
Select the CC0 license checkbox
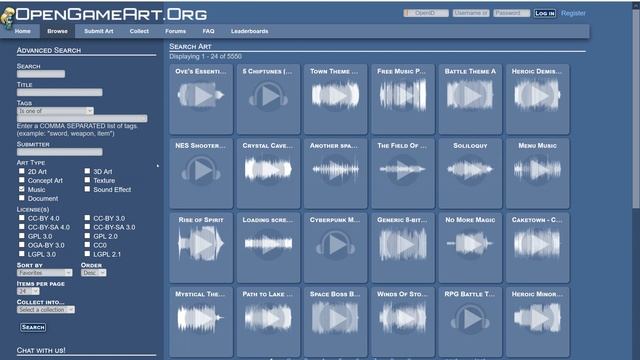87,245
